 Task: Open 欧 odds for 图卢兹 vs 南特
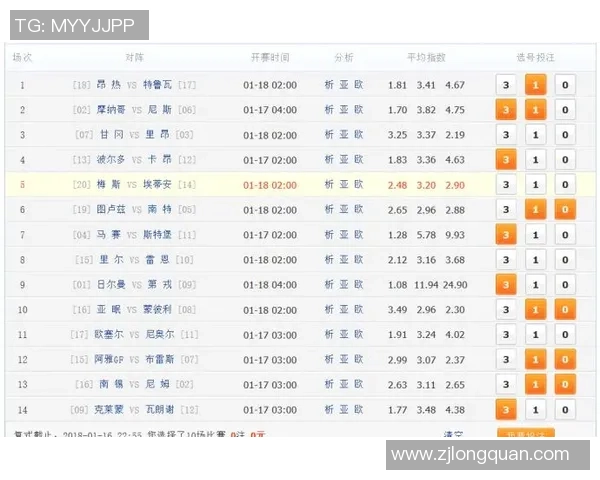pyautogui.click(x=358, y=209)
